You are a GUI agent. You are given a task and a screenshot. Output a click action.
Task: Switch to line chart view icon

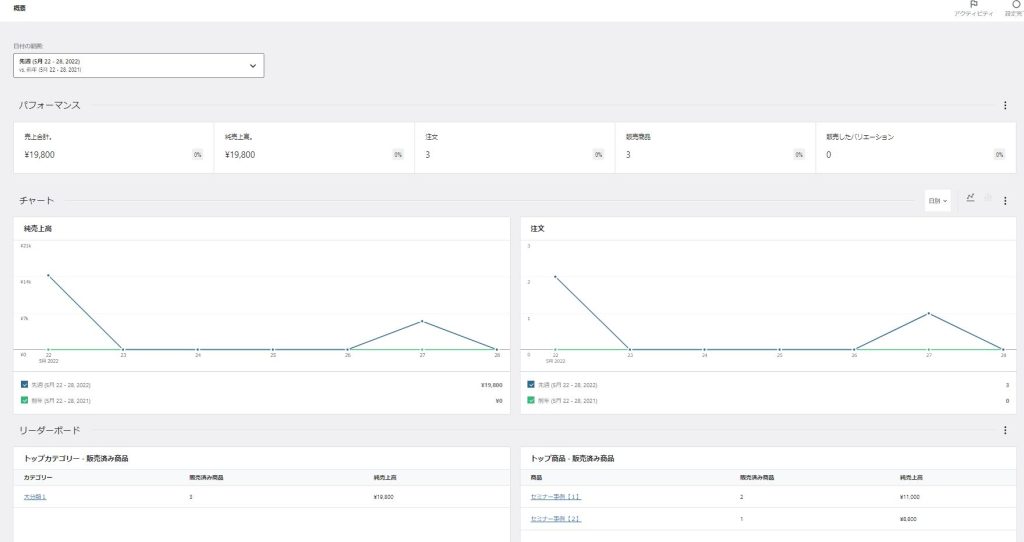970,199
